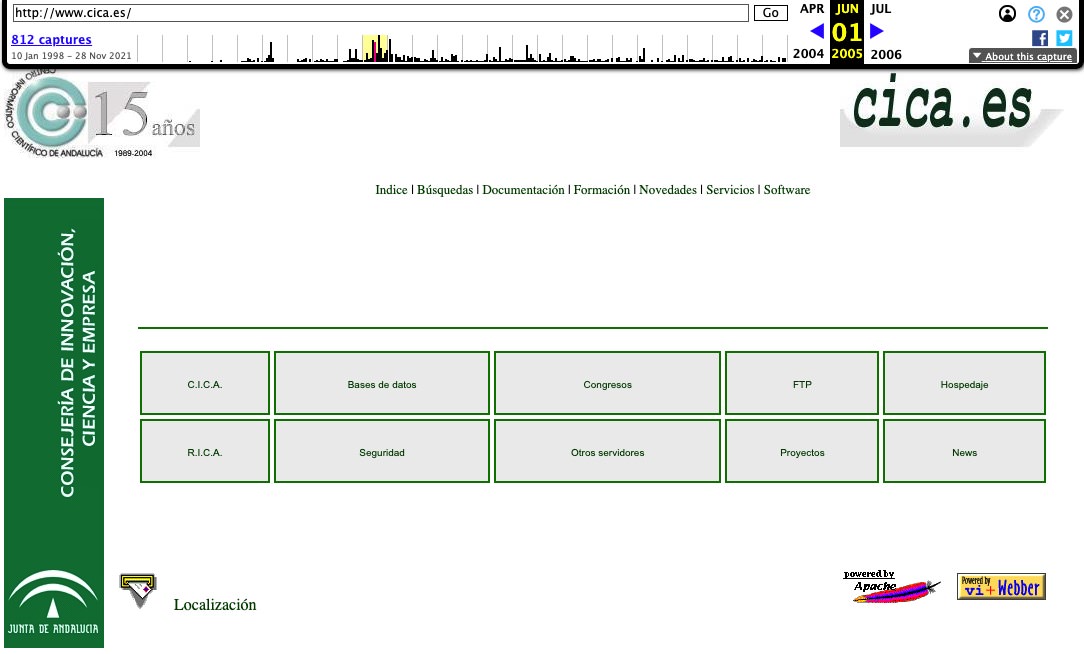Expand the About this capture dropdown

[1022, 57]
